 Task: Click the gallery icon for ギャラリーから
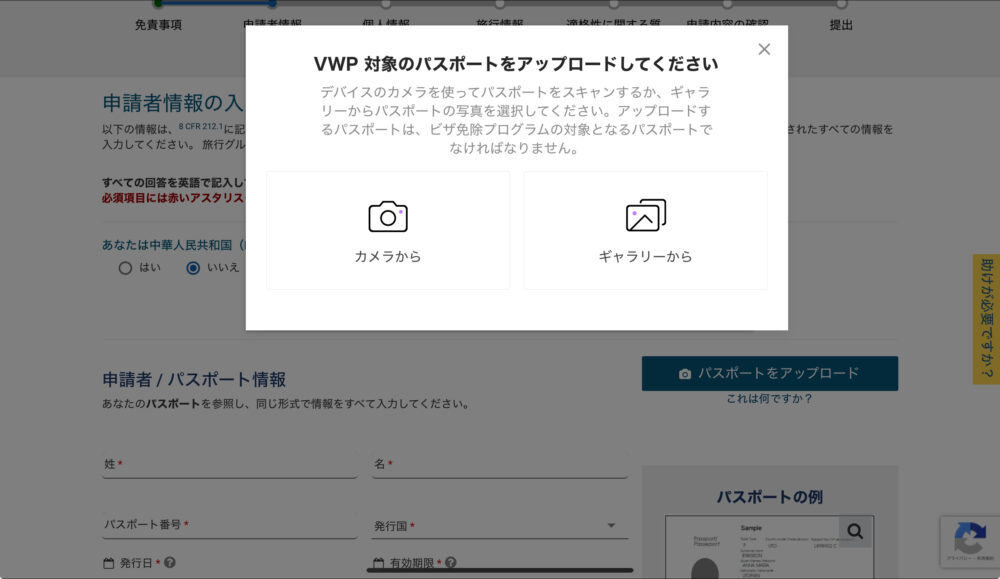coord(645,216)
